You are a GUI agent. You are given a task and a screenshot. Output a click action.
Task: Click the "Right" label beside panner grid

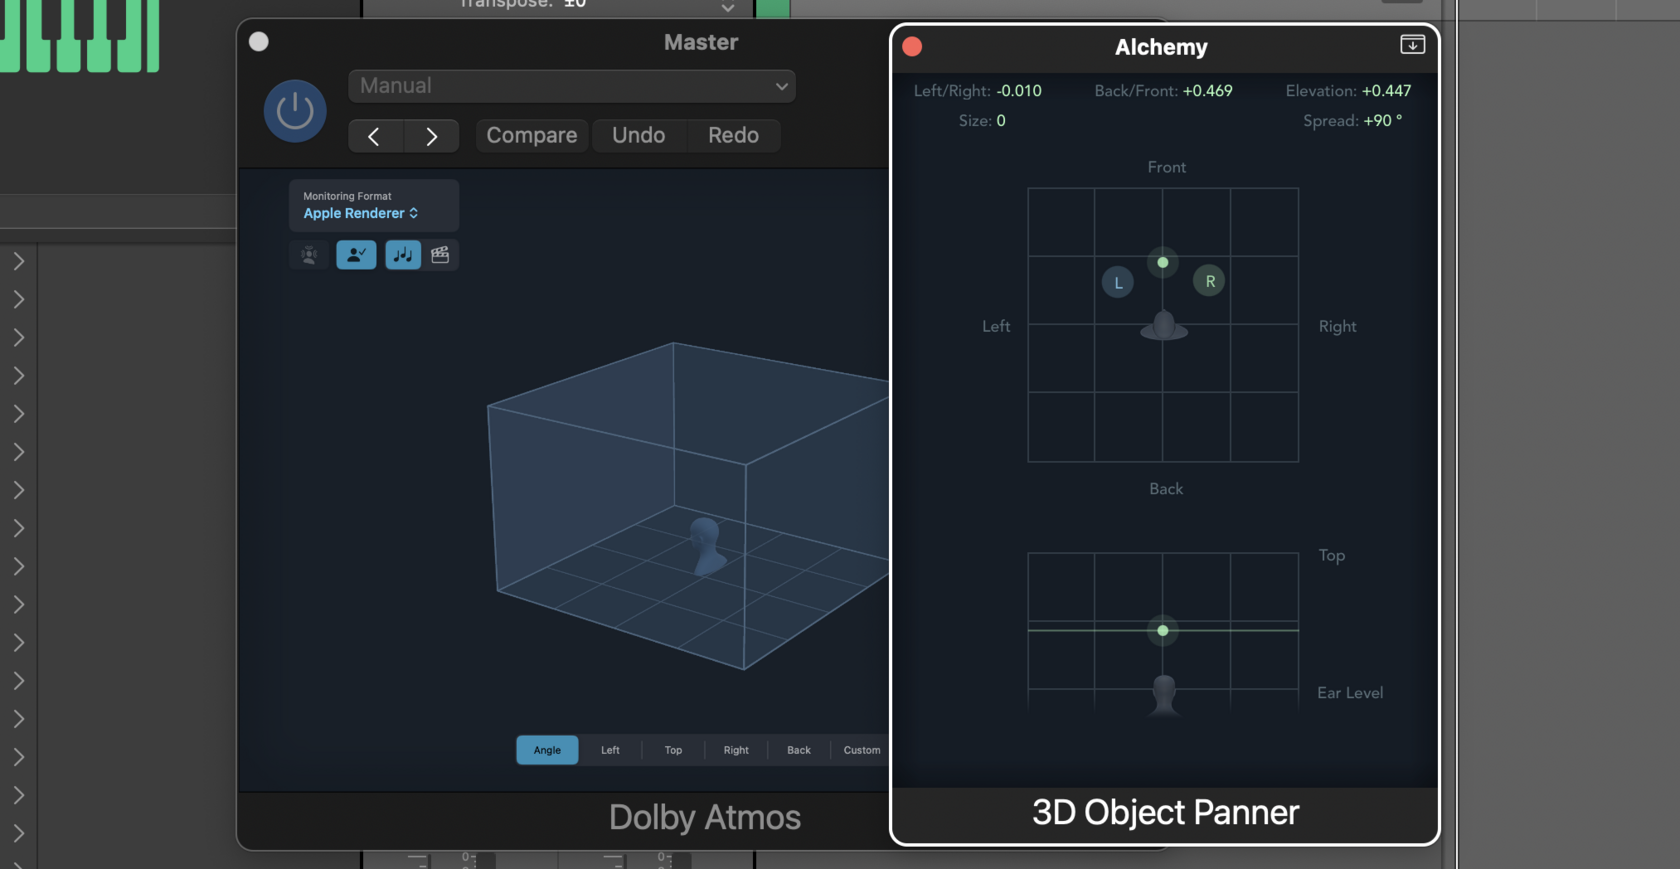(1338, 326)
